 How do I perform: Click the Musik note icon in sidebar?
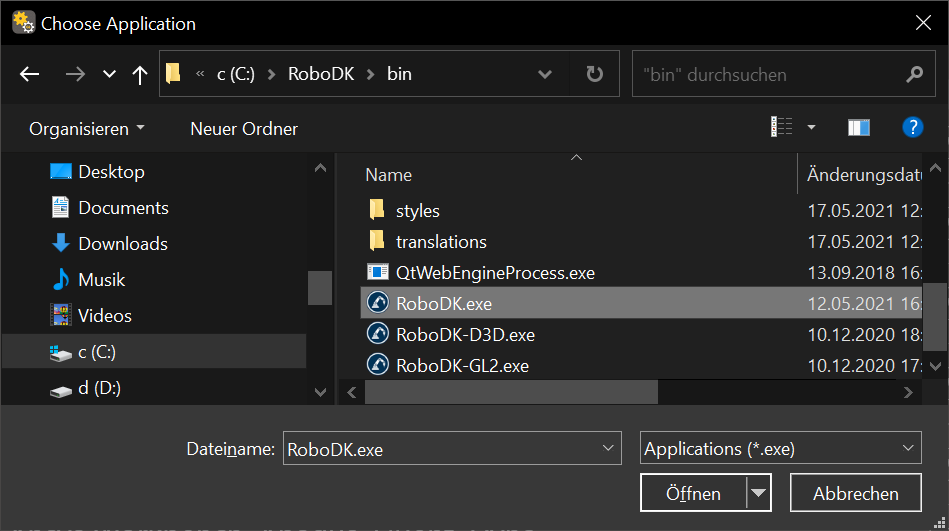[61, 279]
